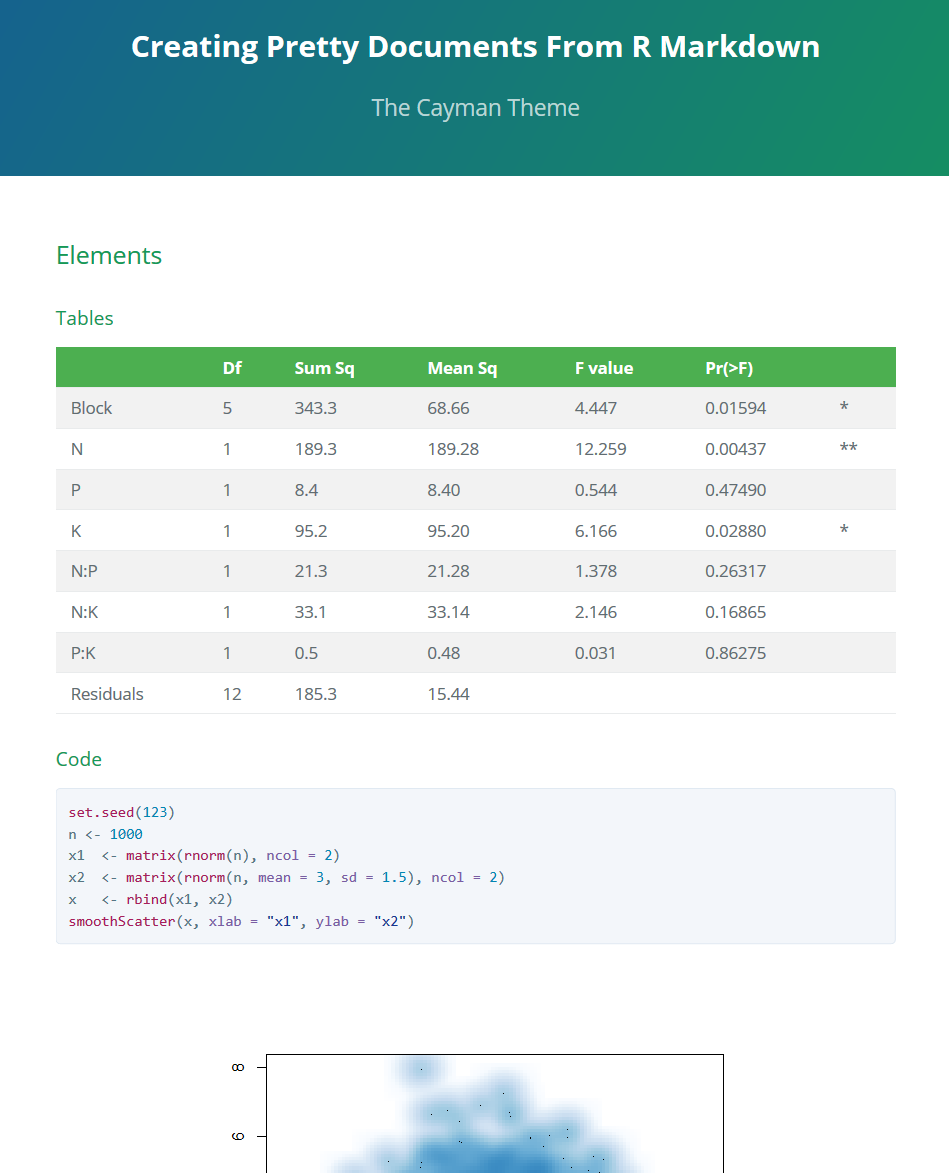The height and width of the screenshot is (1173, 949).
Task: Click the double asterisk in N row
Action: point(848,448)
